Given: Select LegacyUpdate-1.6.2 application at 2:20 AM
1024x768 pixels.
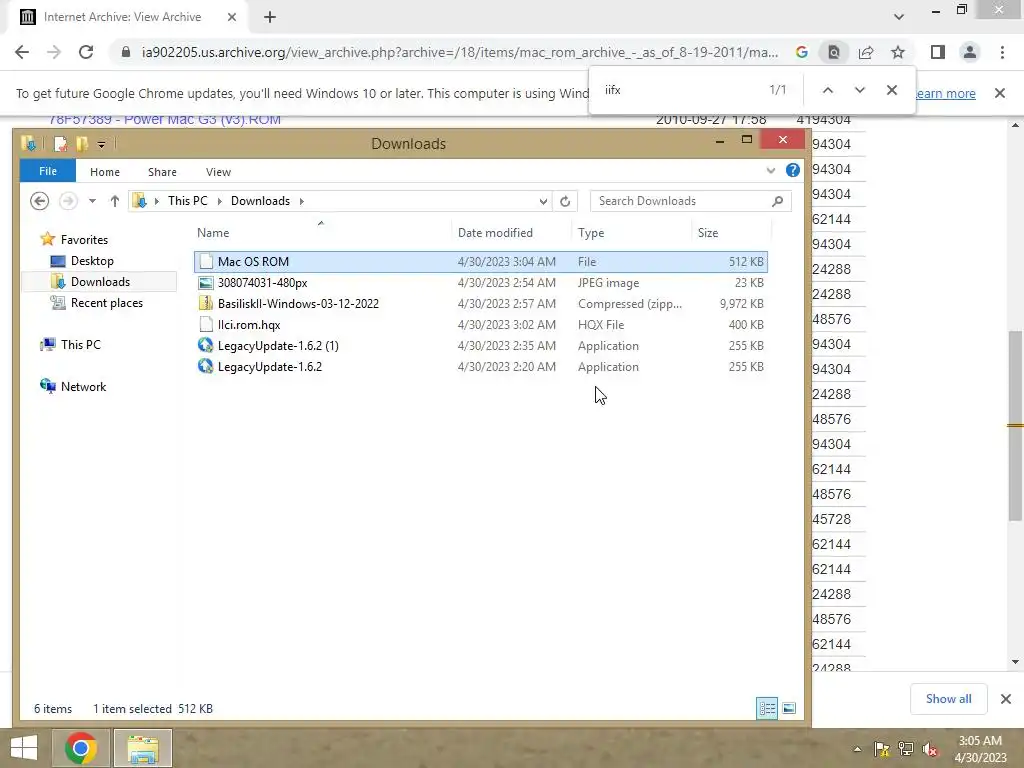Looking at the screenshot, I should click(x=481, y=366).
